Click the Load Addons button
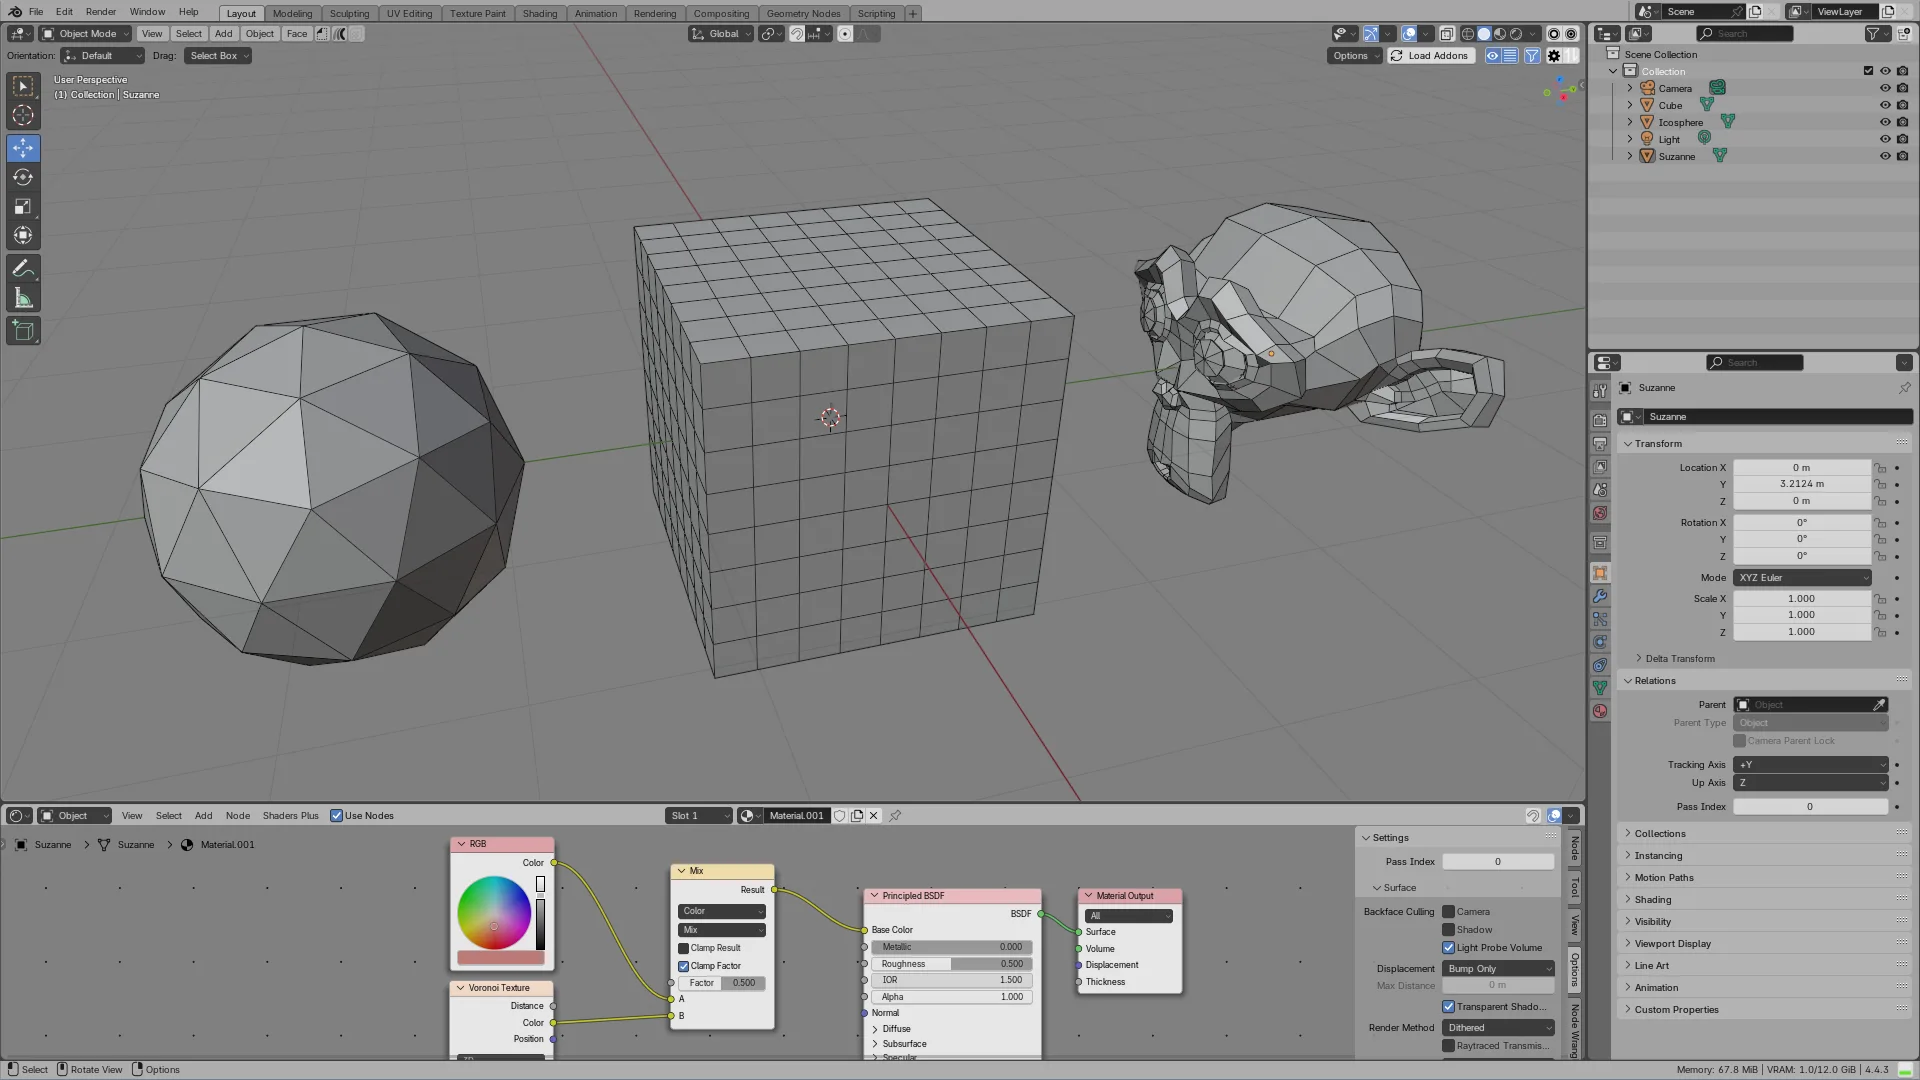This screenshot has height=1080, width=1920. [x=1429, y=56]
